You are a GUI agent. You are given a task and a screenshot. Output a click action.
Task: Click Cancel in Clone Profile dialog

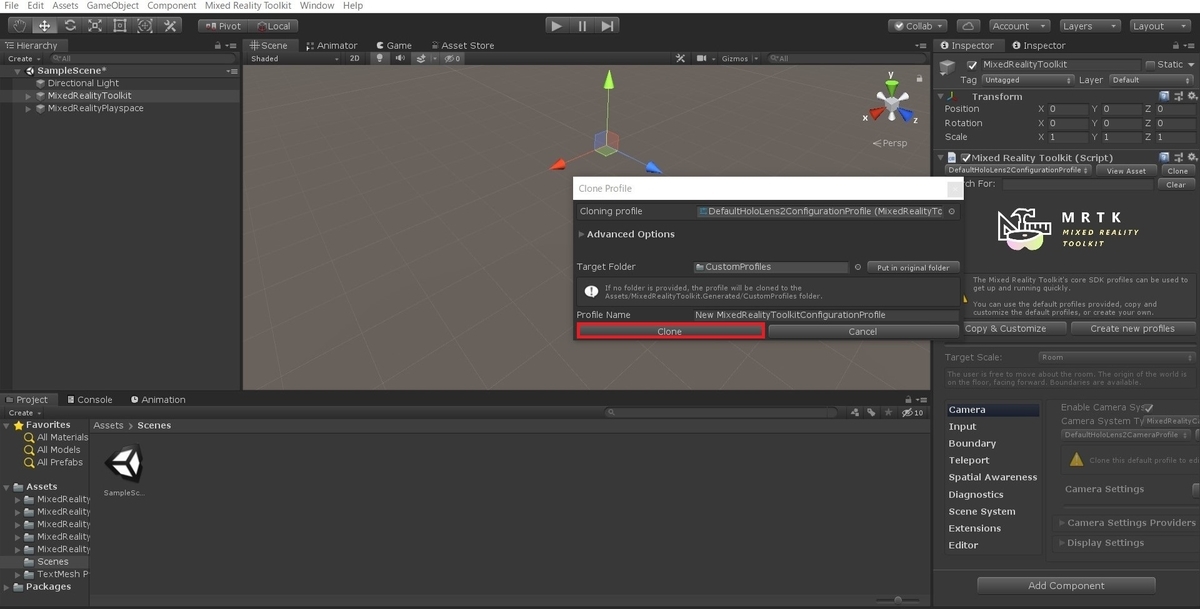coord(863,331)
